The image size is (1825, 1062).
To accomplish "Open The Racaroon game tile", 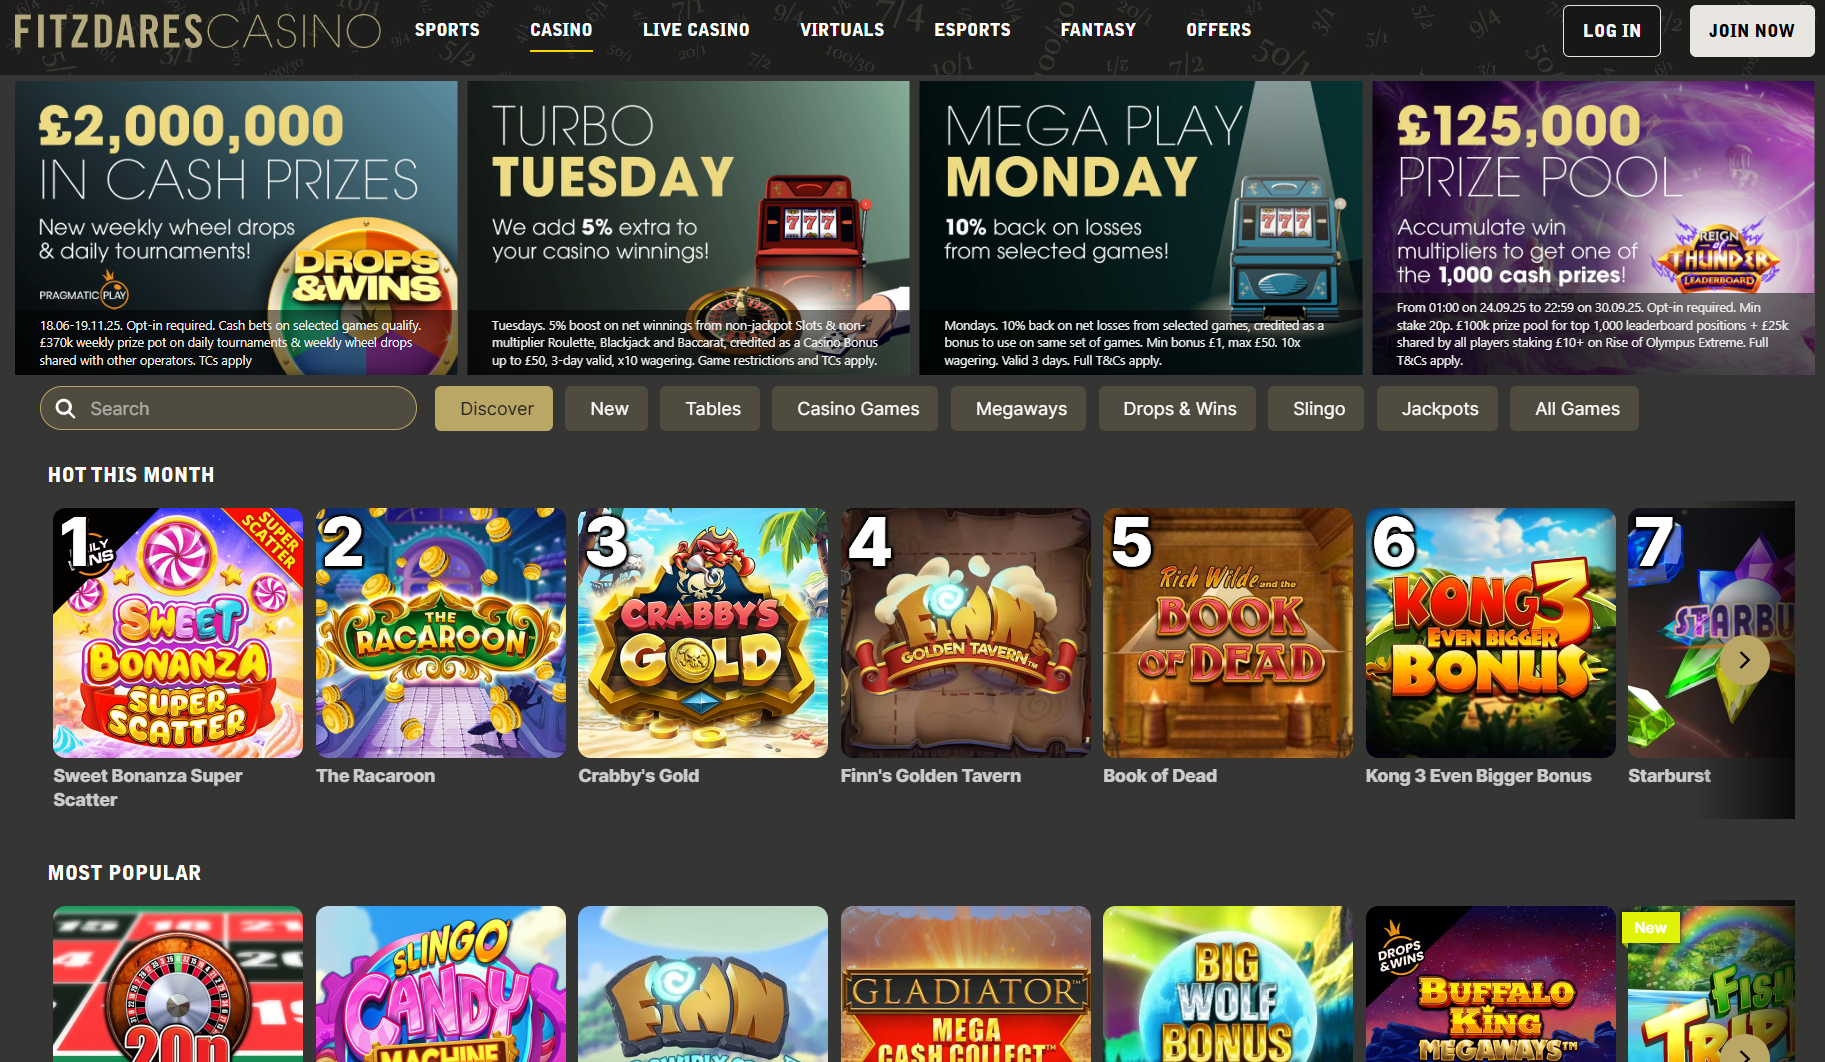I will click(441, 633).
